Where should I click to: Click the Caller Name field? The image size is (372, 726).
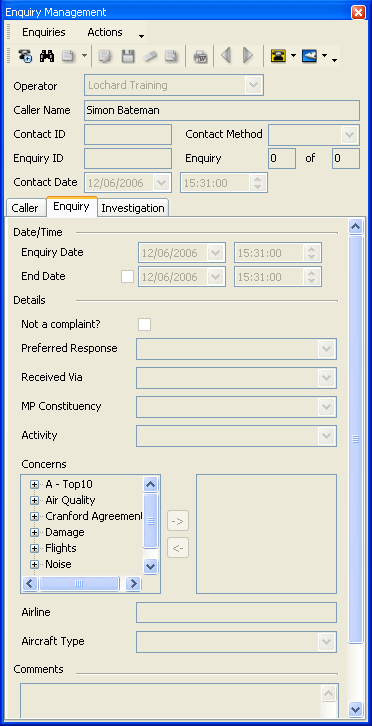click(x=222, y=111)
